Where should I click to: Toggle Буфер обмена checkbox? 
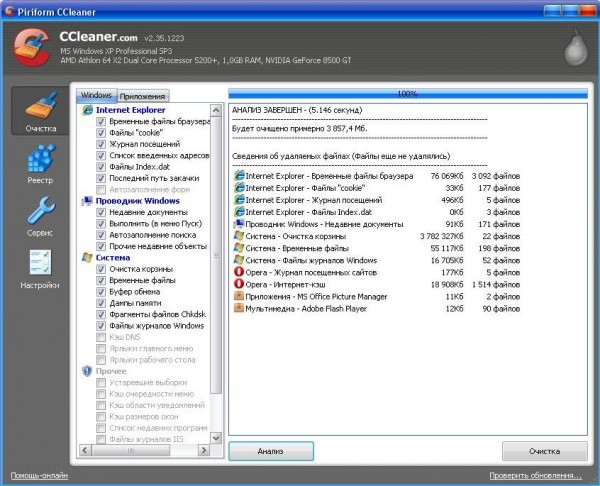(x=101, y=292)
